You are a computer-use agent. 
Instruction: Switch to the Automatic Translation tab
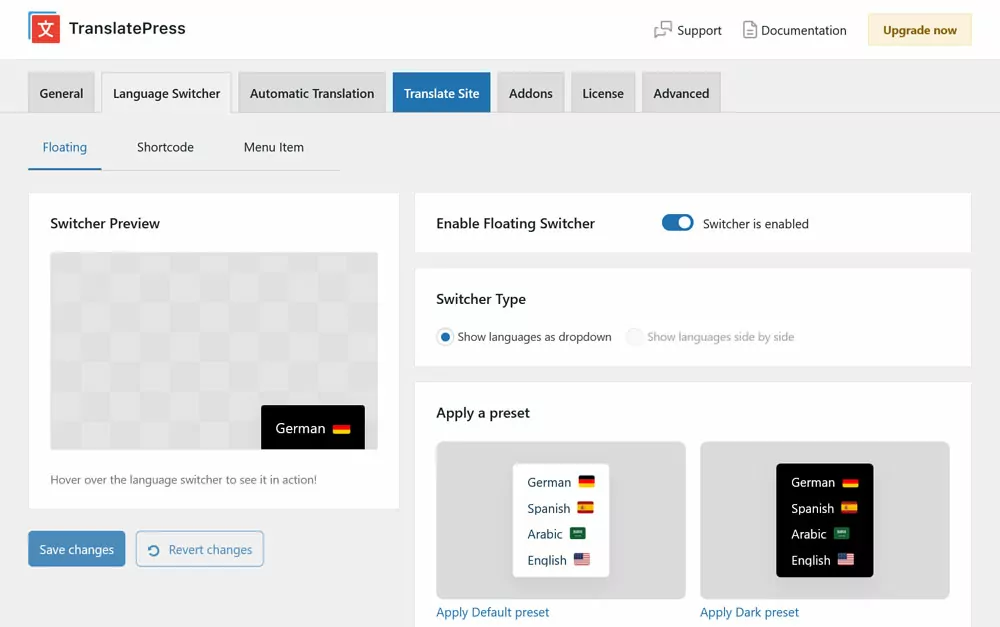click(x=311, y=92)
